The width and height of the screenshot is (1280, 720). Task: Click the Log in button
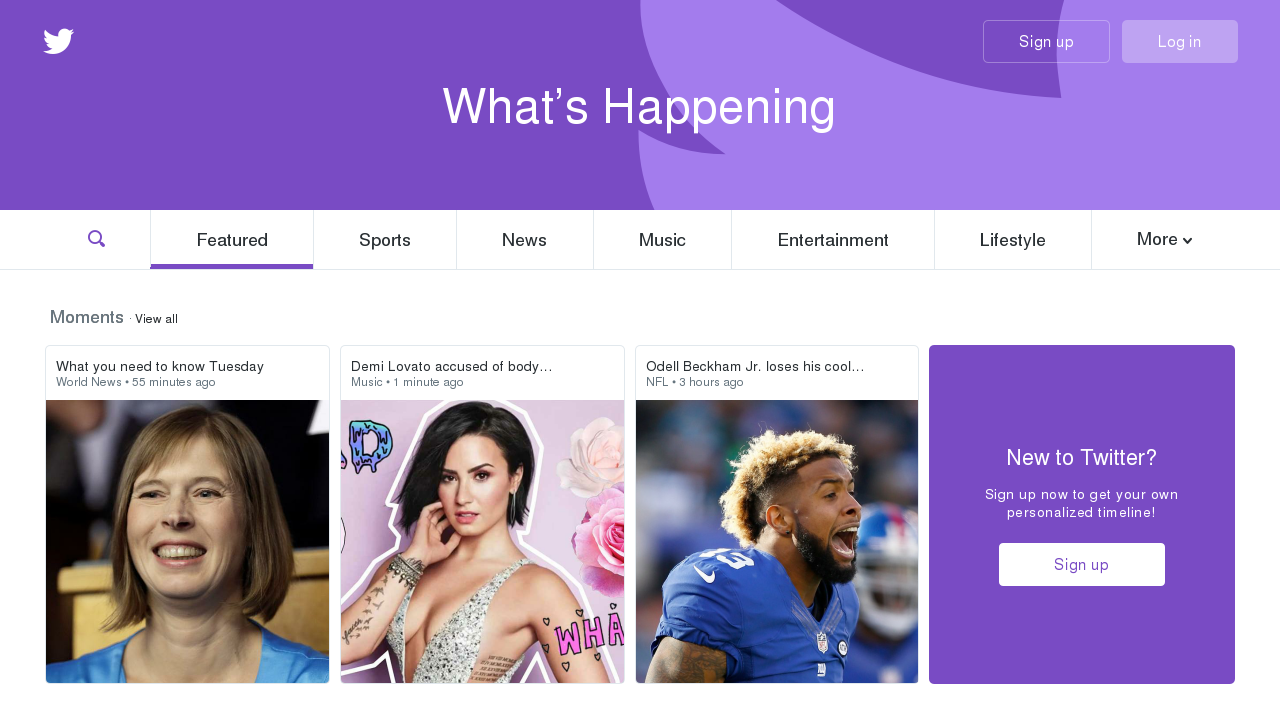coord(1180,42)
